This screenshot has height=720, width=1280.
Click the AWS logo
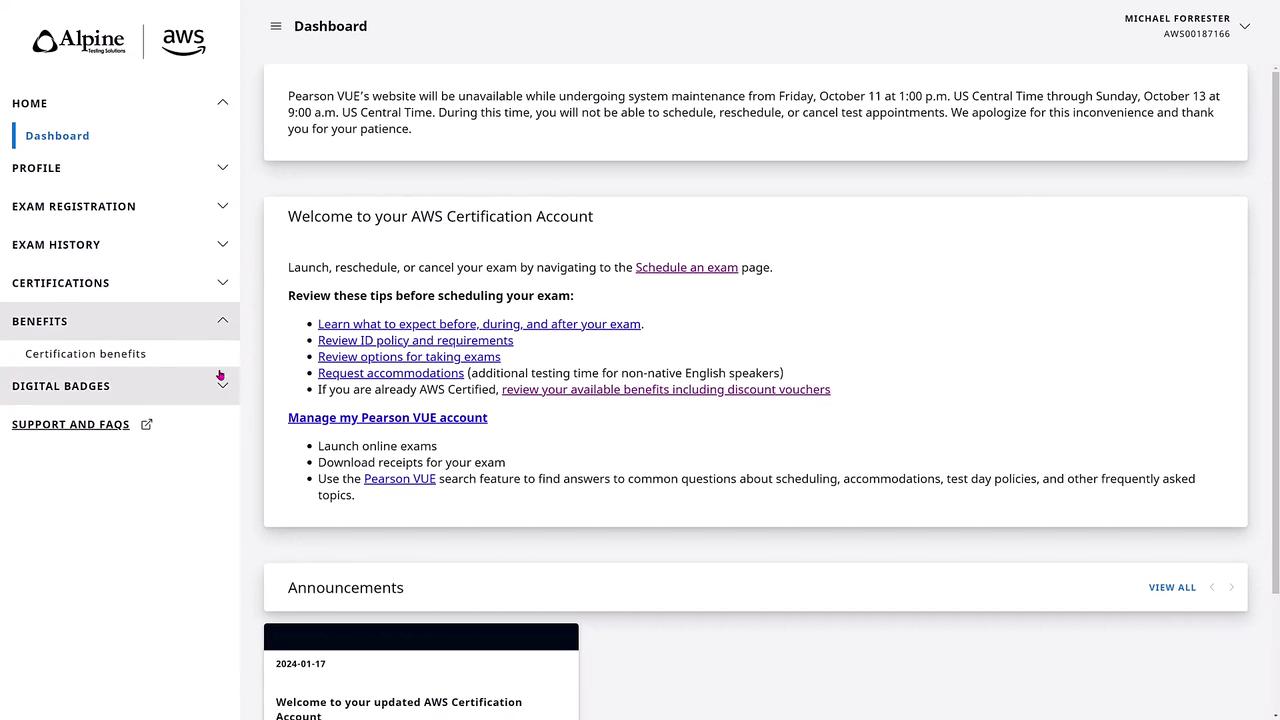tap(184, 42)
